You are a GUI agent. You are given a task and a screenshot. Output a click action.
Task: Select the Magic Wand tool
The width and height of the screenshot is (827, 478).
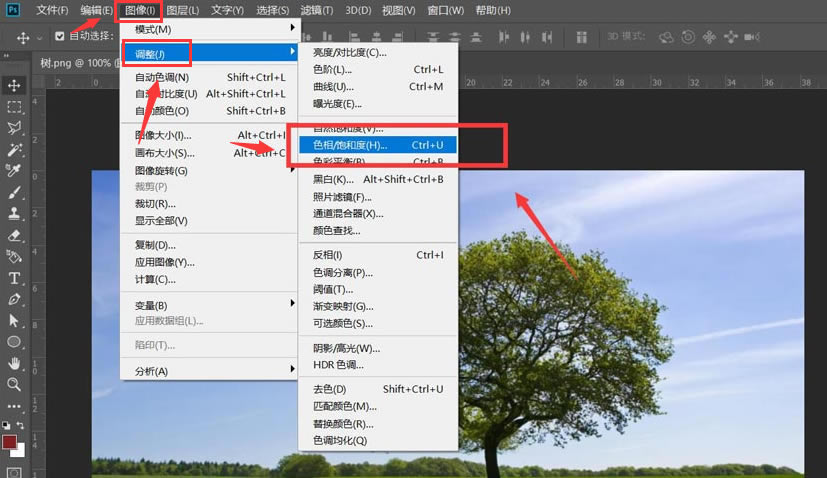[14, 150]
